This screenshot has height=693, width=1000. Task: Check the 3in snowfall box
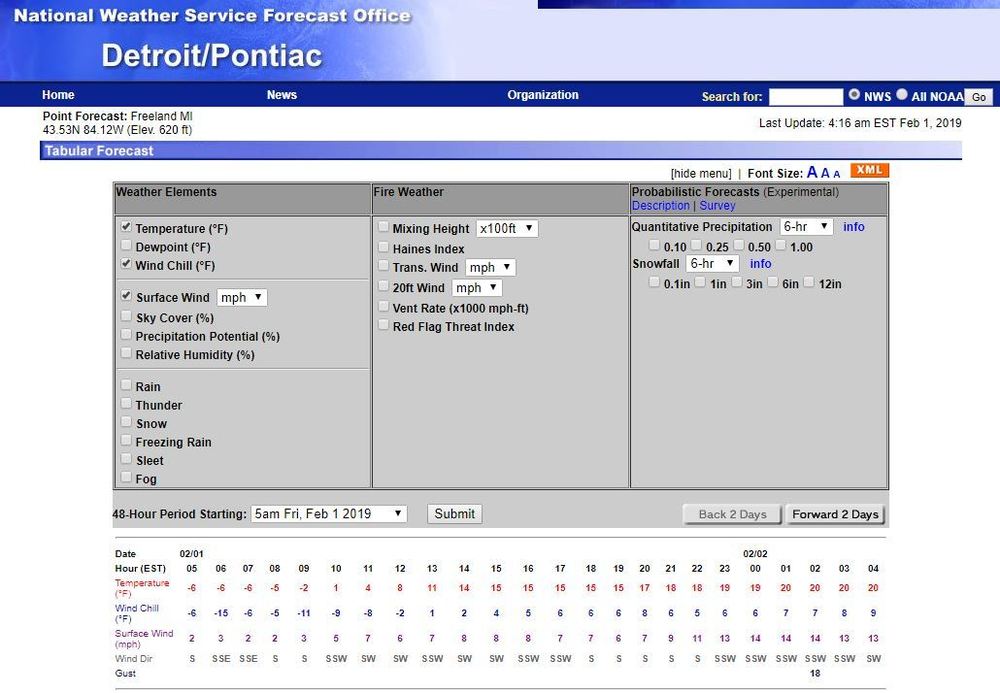(737, 282)
